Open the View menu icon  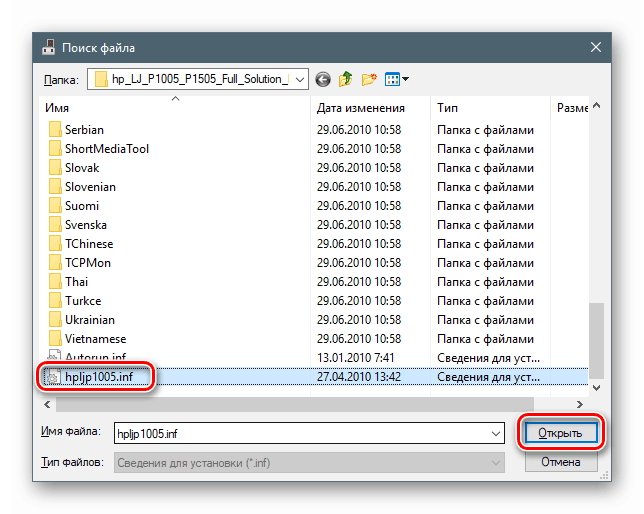(392, 79)
